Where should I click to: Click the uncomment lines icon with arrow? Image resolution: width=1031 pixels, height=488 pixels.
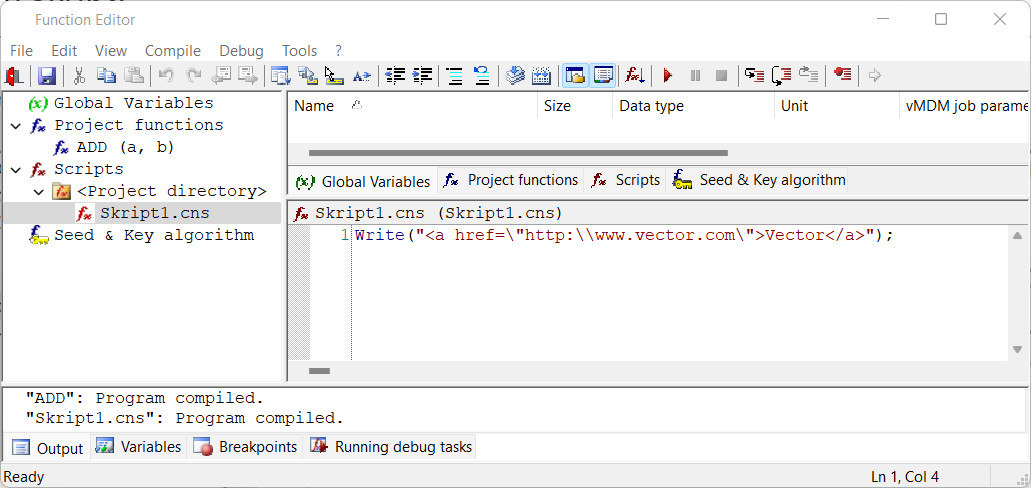[482, 76]
